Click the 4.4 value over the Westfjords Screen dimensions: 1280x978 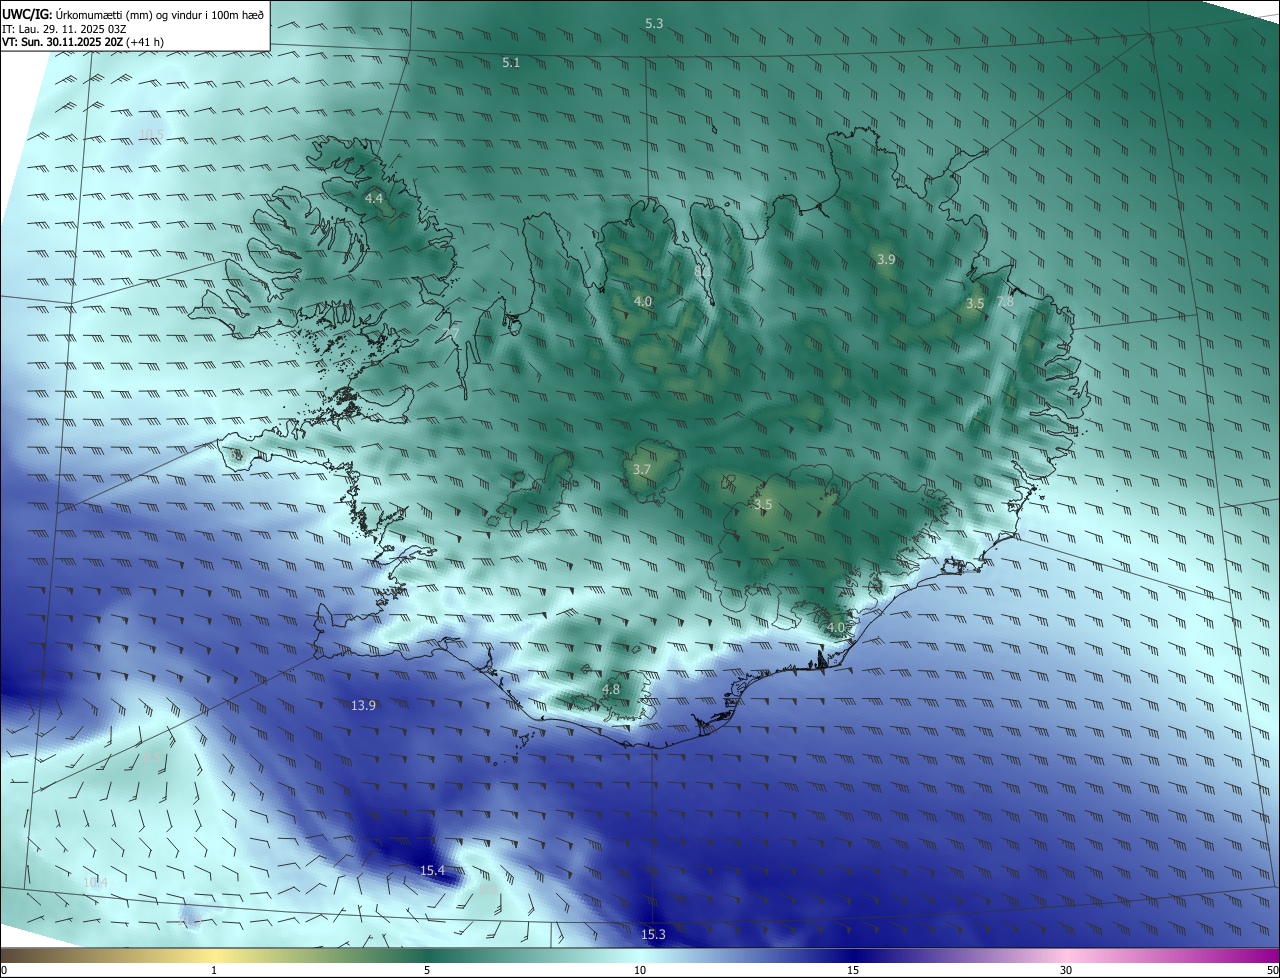(x=373, y=199)
